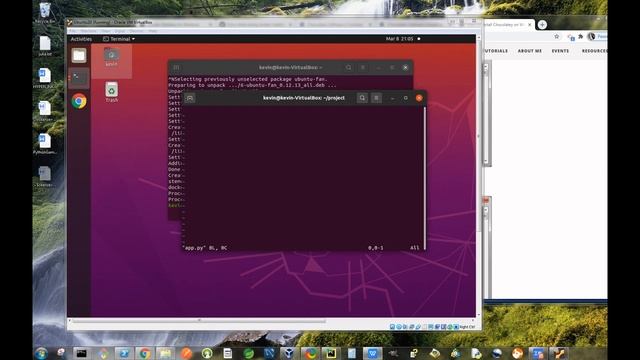Close the Install Chocolatey browser tab
The width and height of the screenshot is (640, 360).
tap(530, 25)
